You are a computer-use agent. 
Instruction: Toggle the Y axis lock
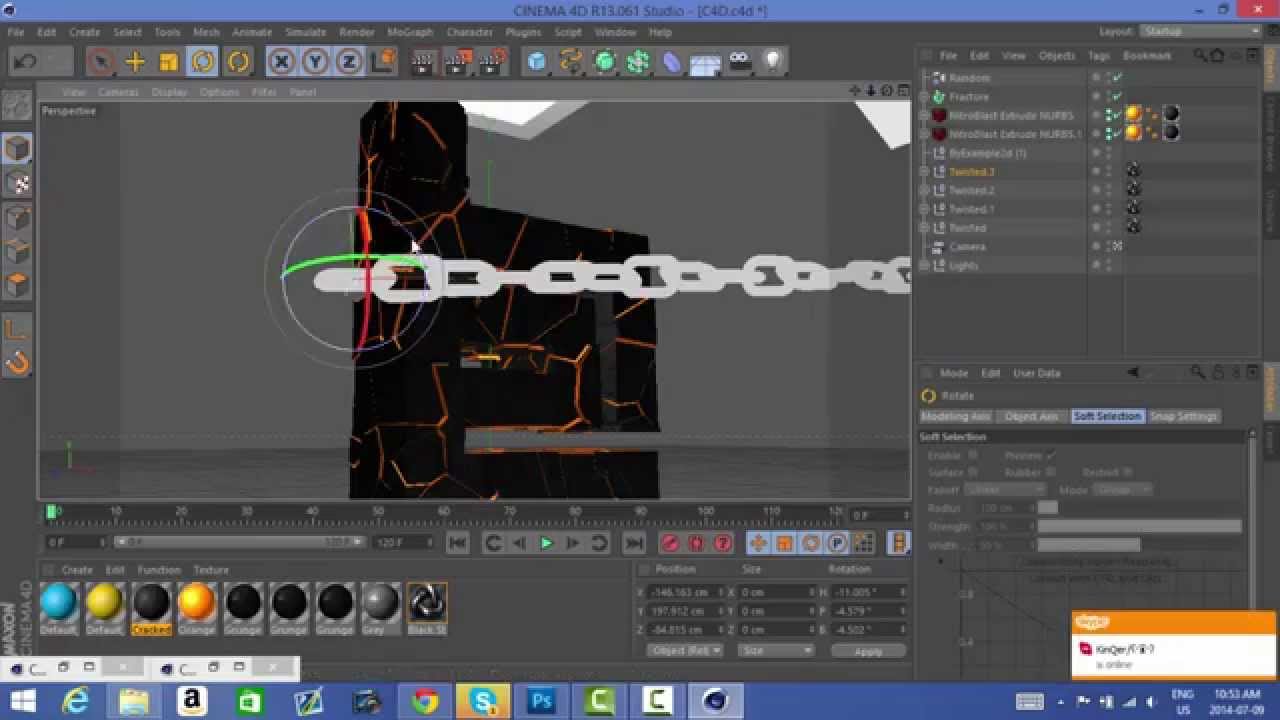pyautogui.click(x=315, y=62)
